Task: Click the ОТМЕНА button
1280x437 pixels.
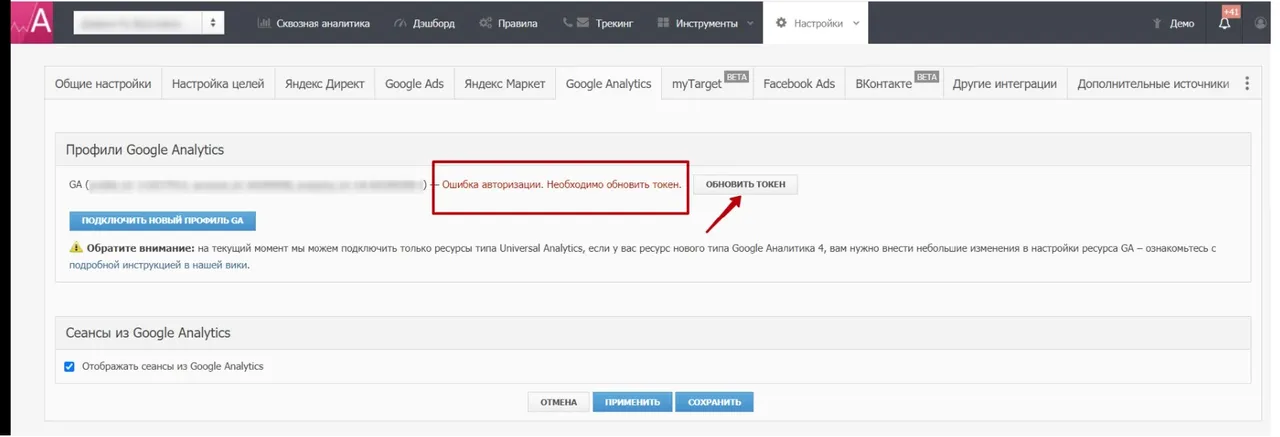Action: 558,402
